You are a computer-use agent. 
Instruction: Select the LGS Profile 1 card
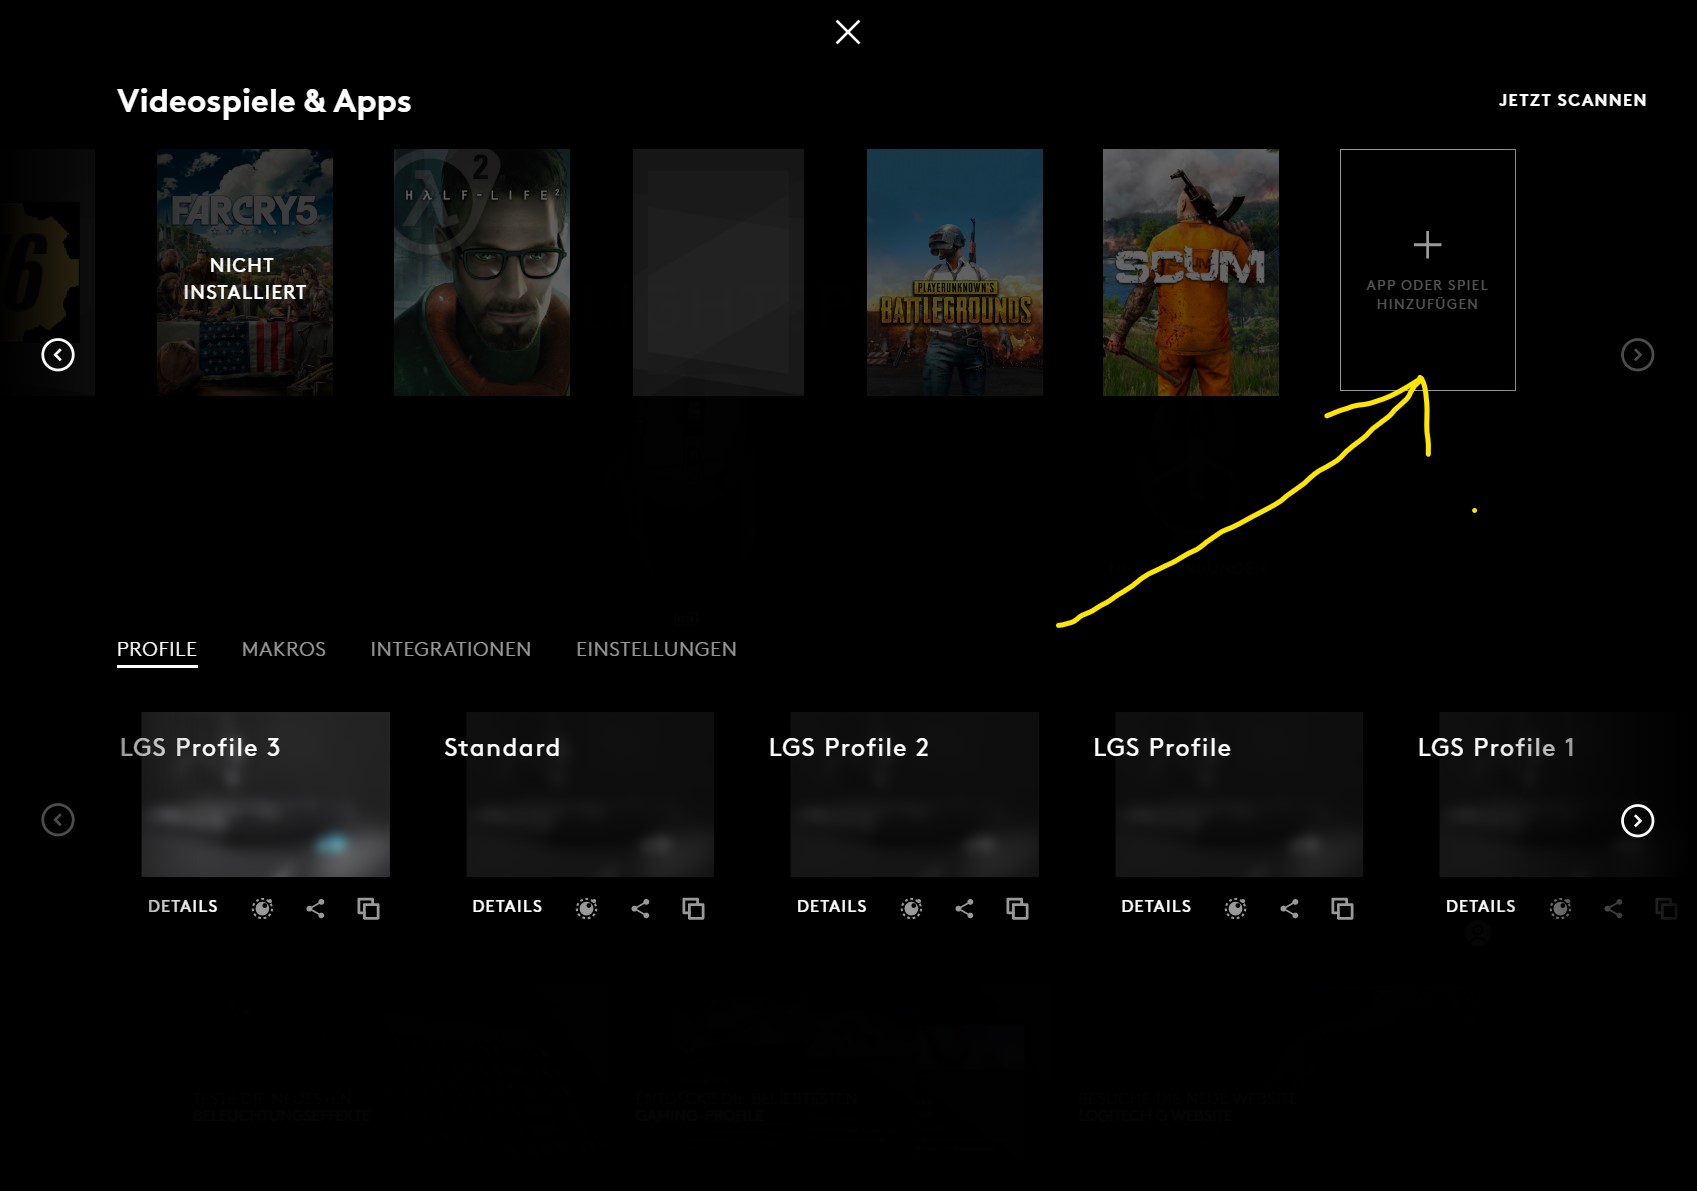pyautogui.click(x=1563, y=794)
